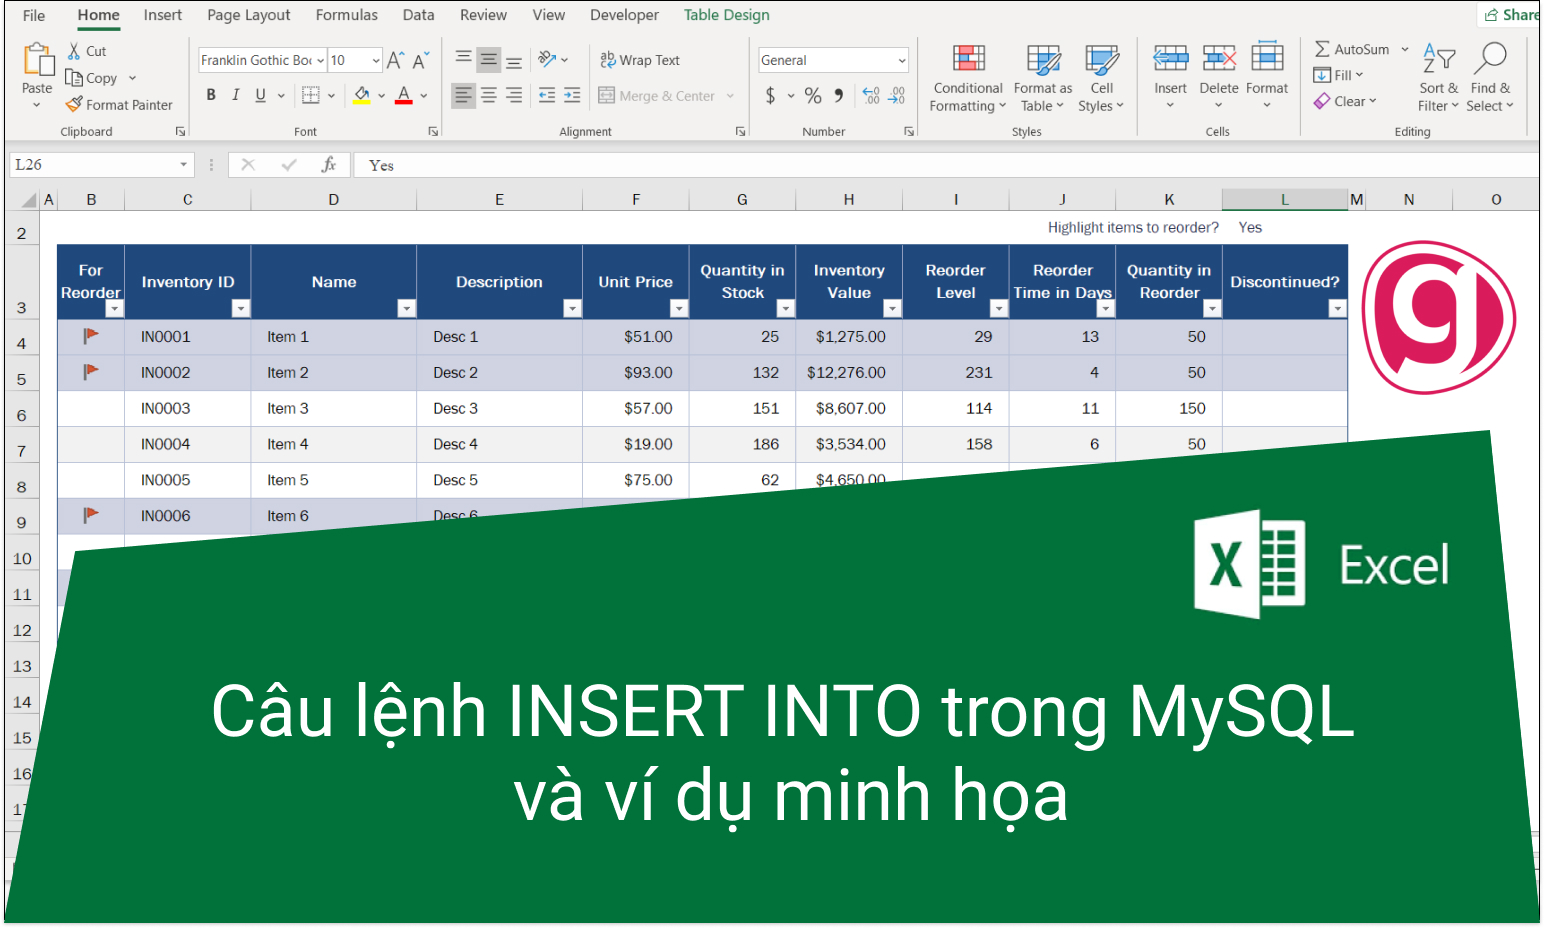Activate the Format Painter tool
Viewport: 1544px width, 928px height.
119,104
